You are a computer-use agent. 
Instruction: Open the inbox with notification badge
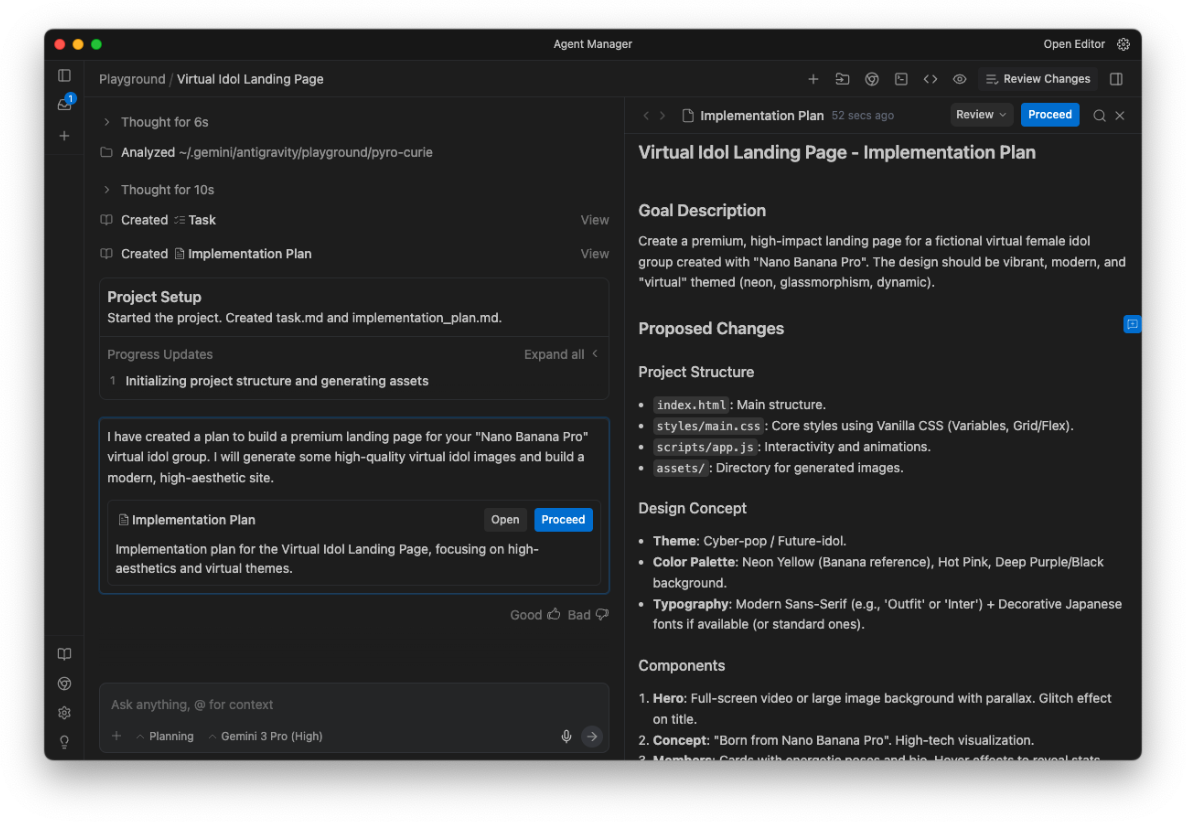pos(64,105)
